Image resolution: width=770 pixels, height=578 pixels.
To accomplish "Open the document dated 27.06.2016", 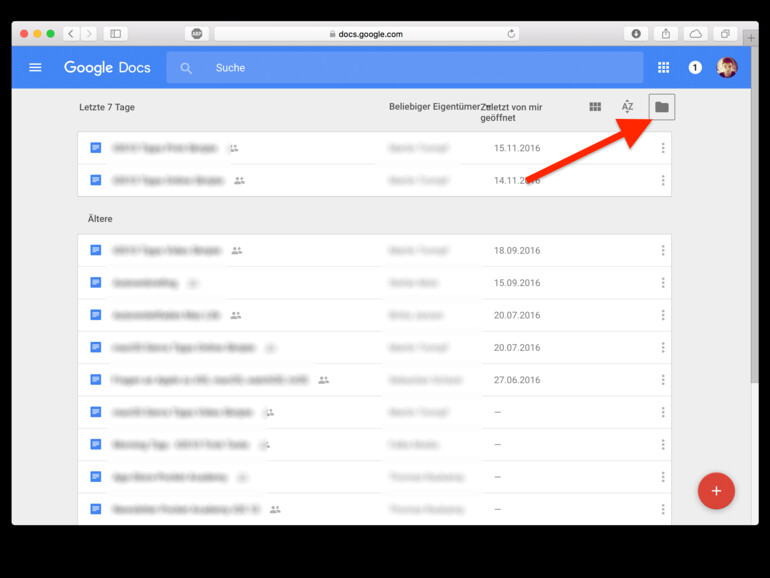I will 374,380.
